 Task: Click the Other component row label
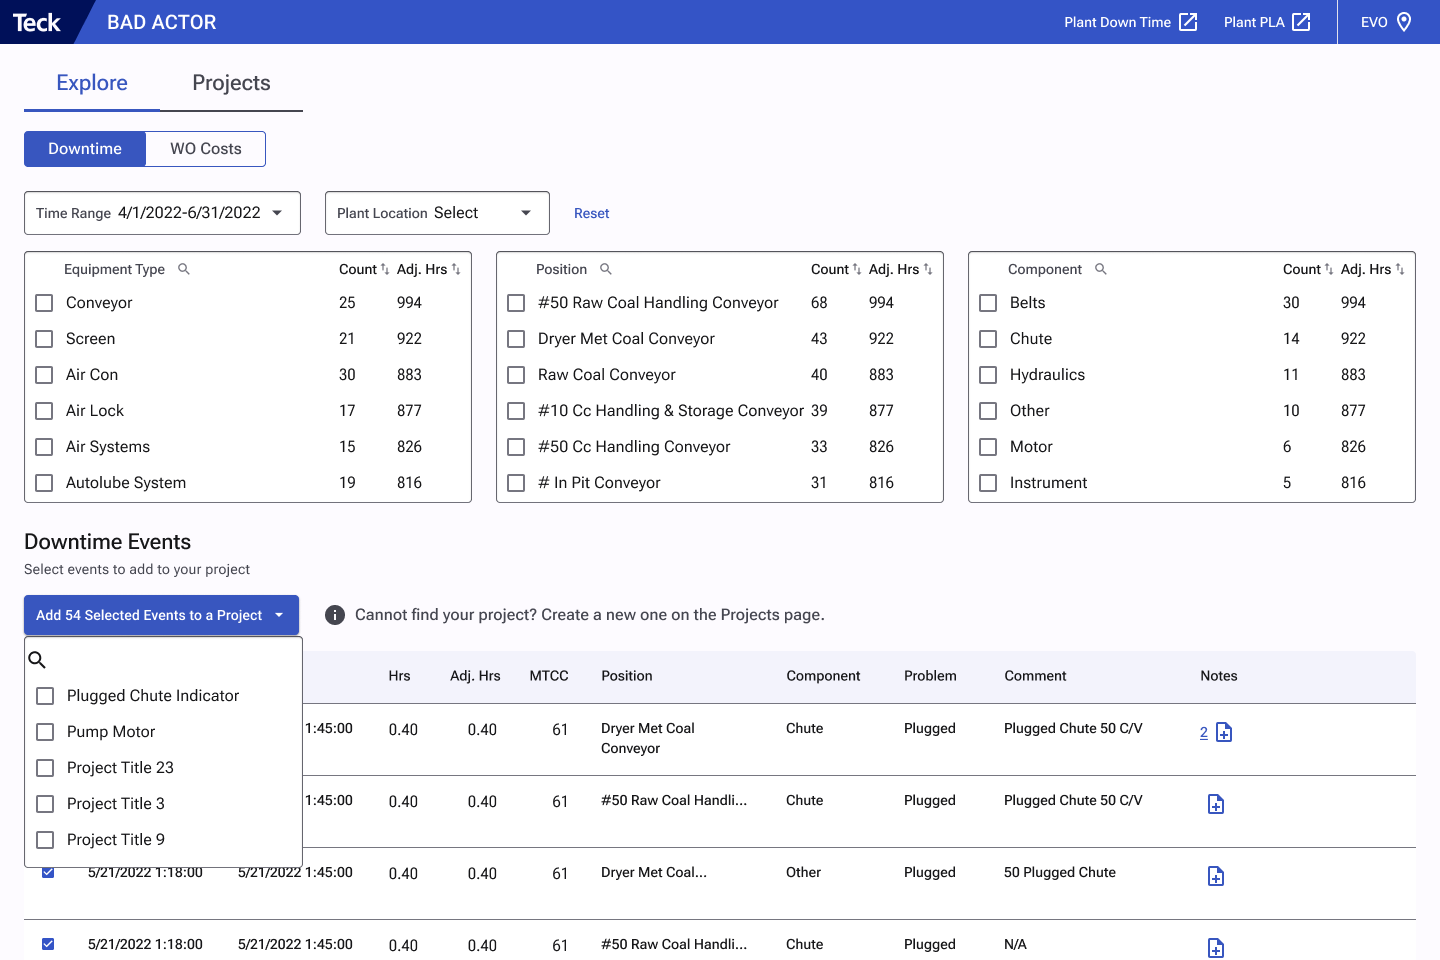1030,411
